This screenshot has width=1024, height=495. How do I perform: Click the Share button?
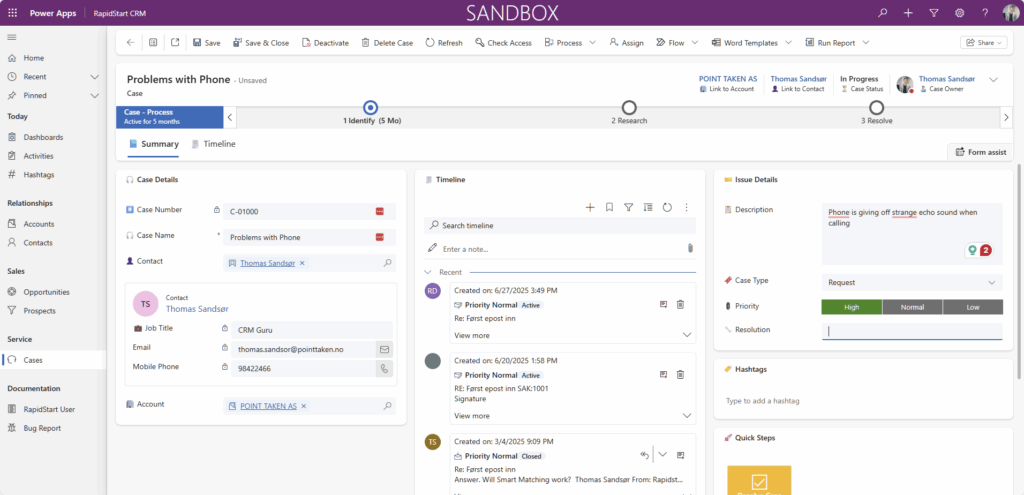984,42
